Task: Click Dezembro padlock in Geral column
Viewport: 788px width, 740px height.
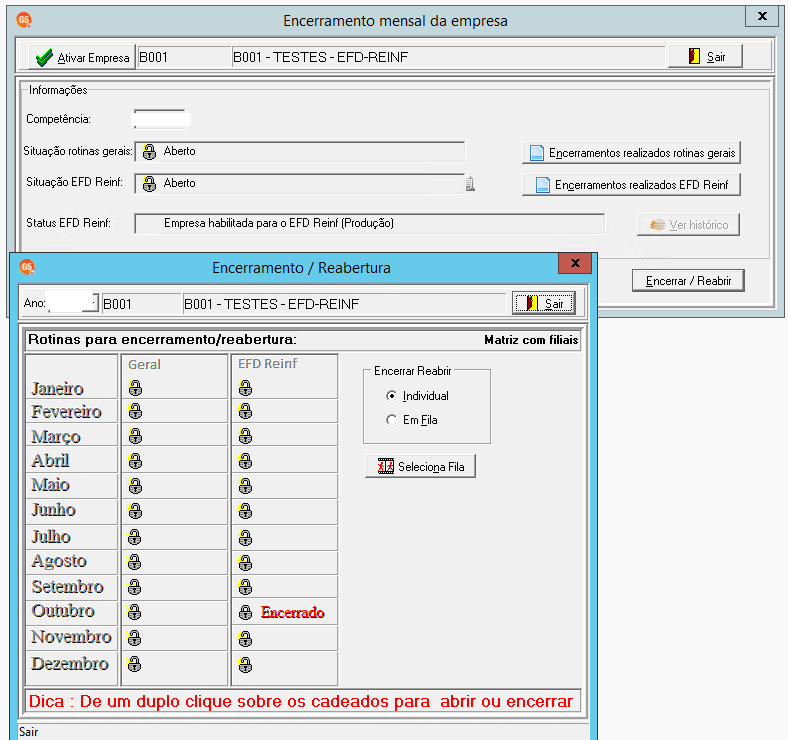Action: tap(134, 665)
